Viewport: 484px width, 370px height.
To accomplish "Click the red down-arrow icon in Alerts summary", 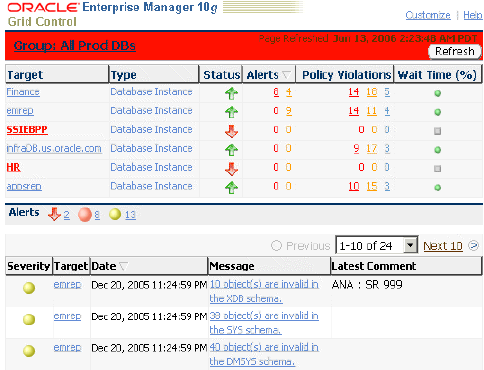I will (x=54, y=214).
